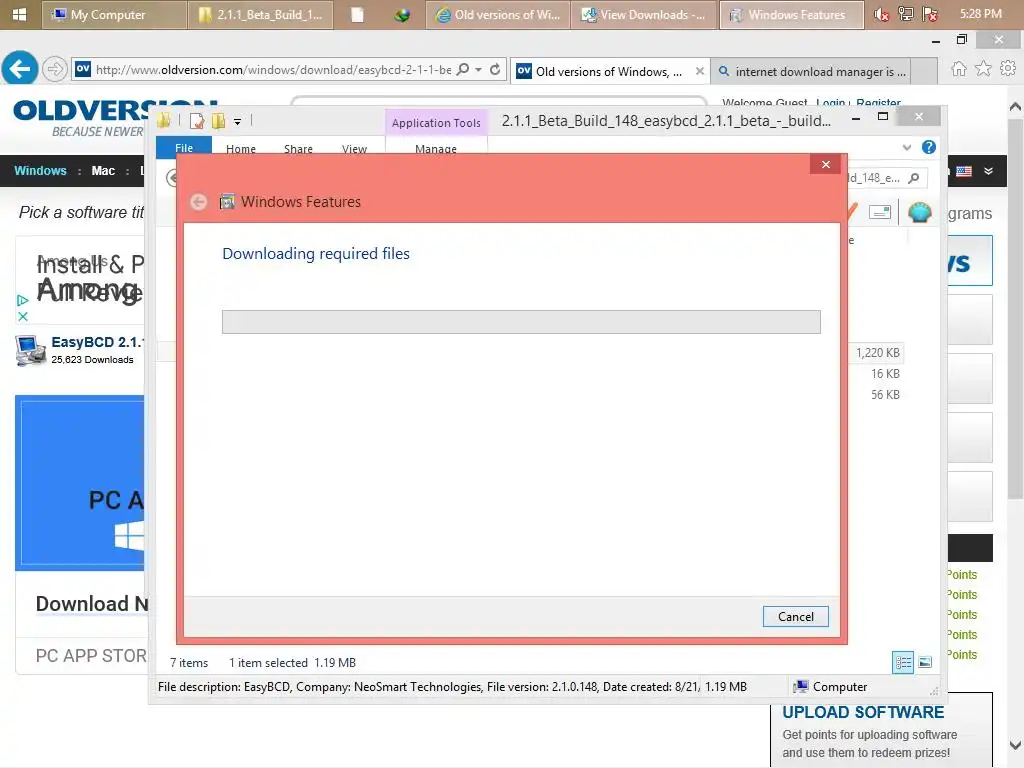Switch Explorer to Details view icon

(x=903, y=662)
